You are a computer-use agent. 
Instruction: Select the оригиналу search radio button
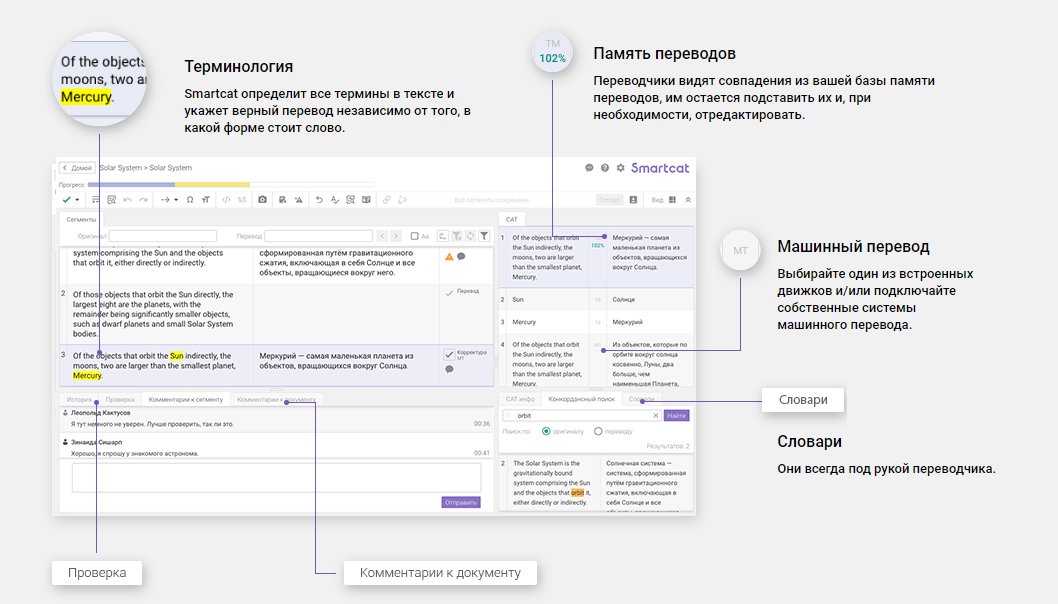546,431
